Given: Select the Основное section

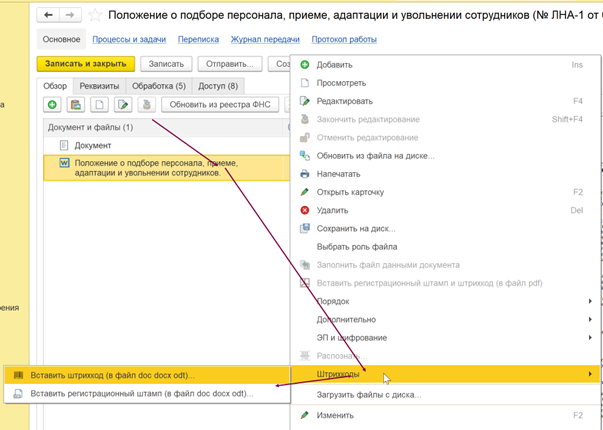Looking at the screenshot, I should [x=62, y=39].
